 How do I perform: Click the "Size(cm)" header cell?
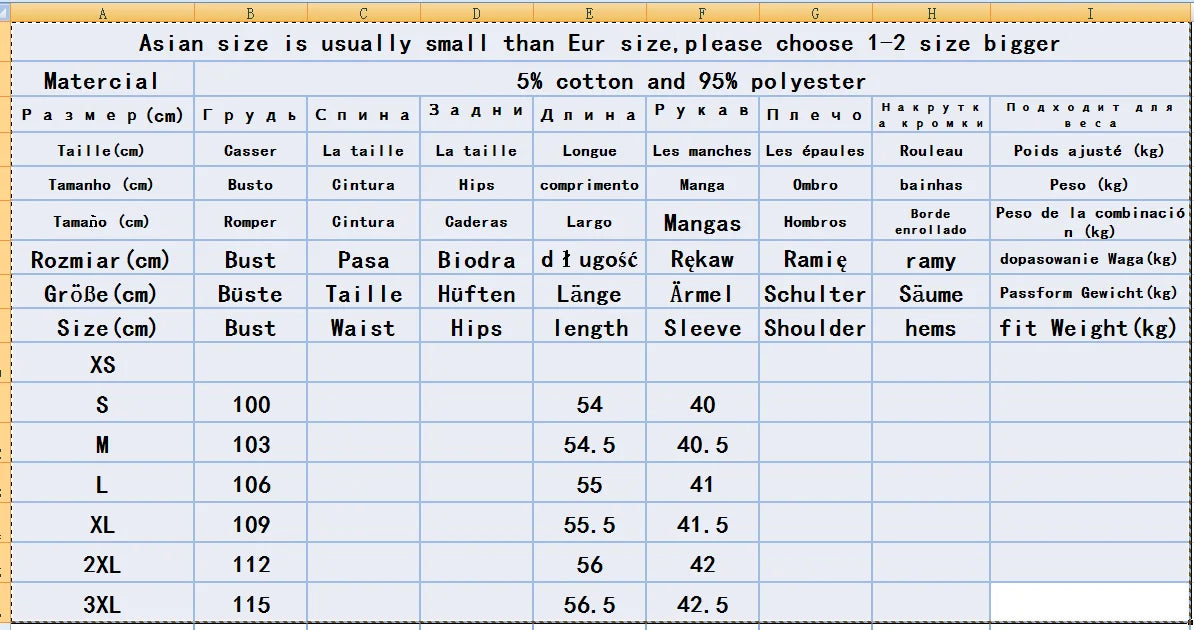pyautogui.click(x=102, y=328)
